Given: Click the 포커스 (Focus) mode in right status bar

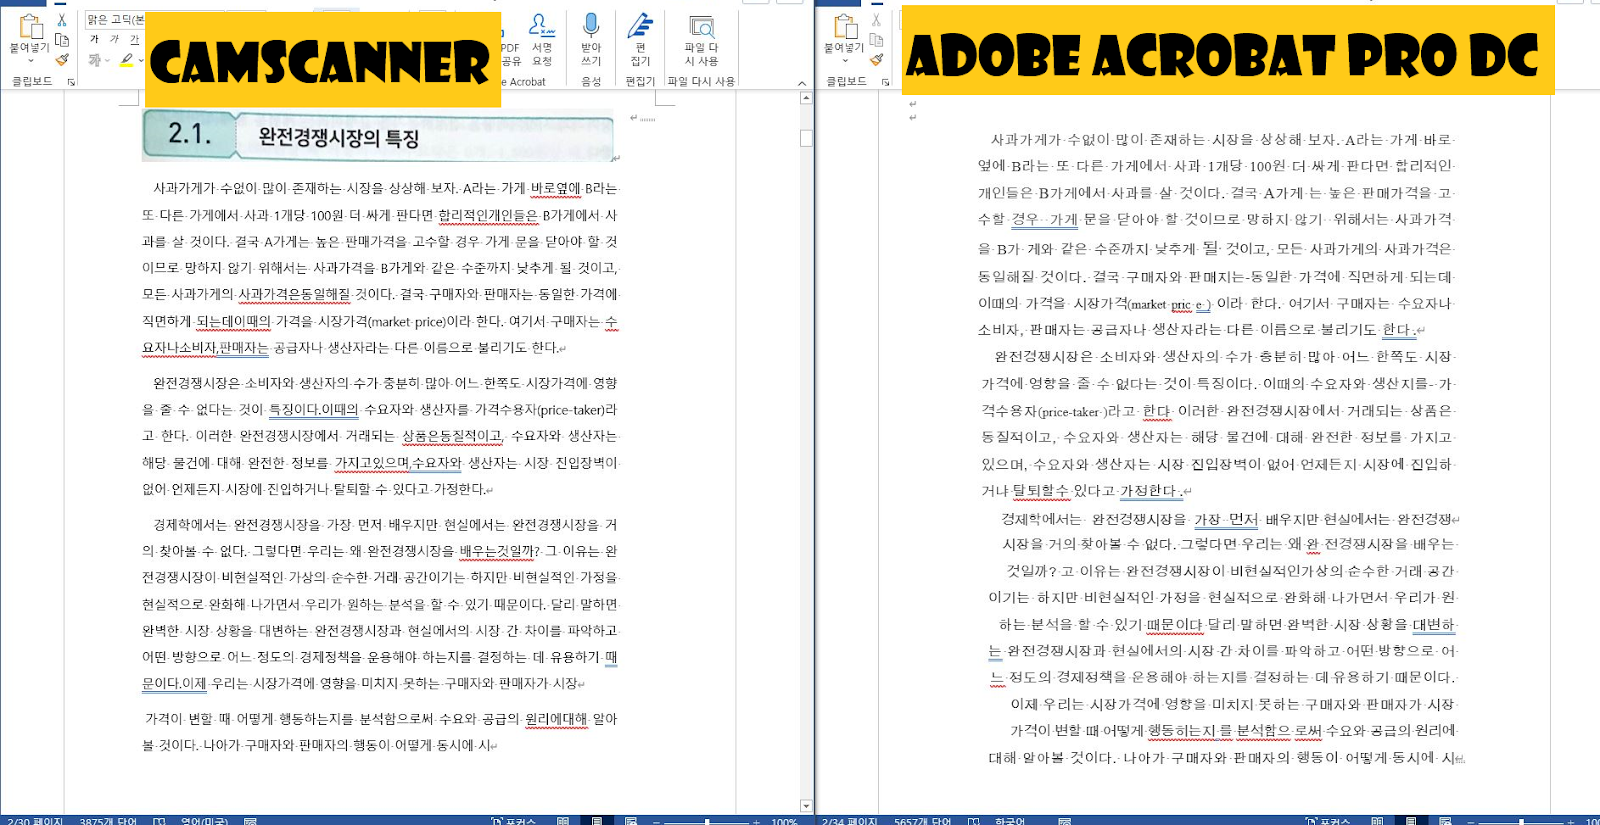Looking at the screenshot, I should click(x=1328, y=821).
